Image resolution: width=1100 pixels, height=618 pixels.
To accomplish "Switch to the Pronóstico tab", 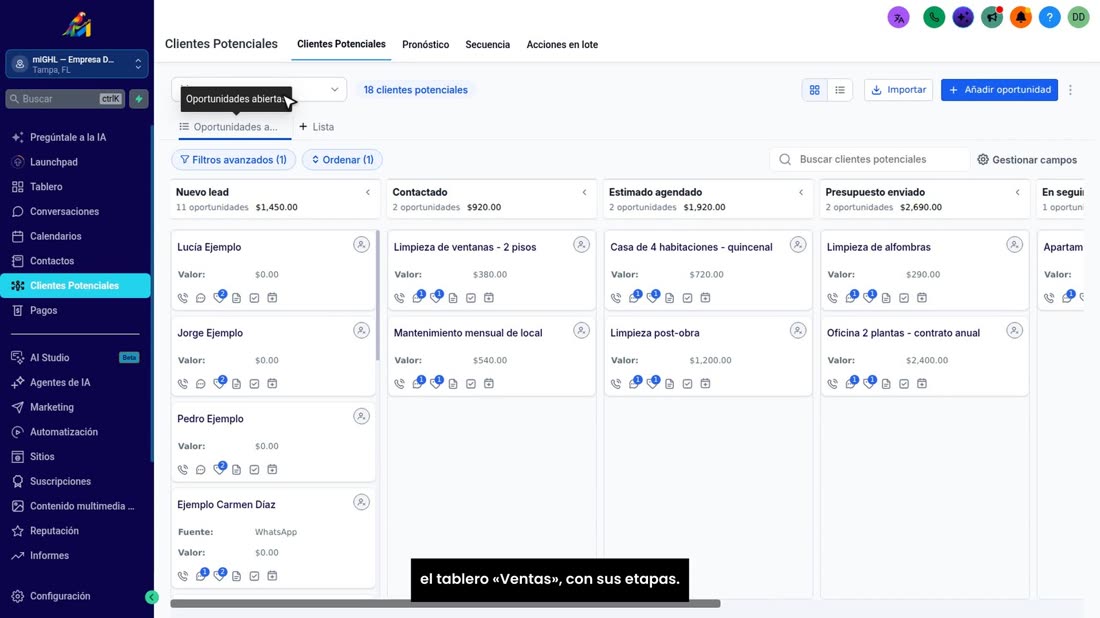I will pos(425,44).
